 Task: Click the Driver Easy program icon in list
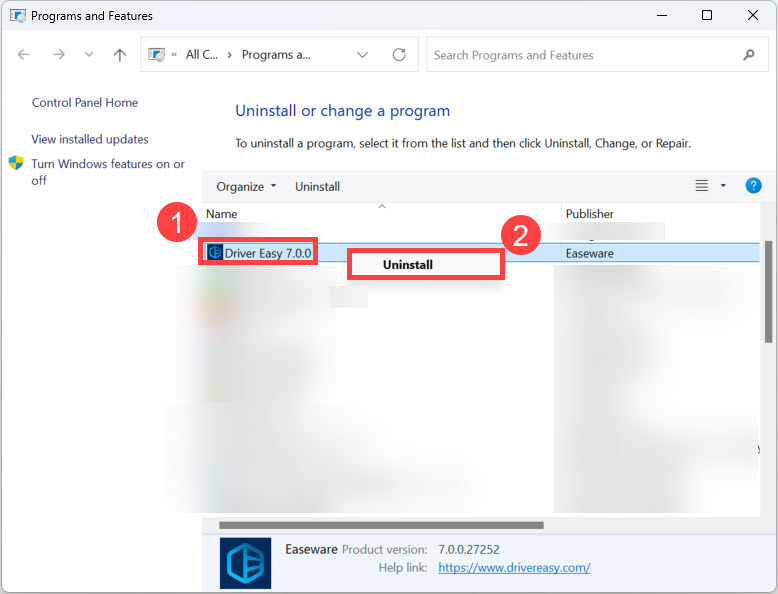pyautogui.click(x=214, y=253)
